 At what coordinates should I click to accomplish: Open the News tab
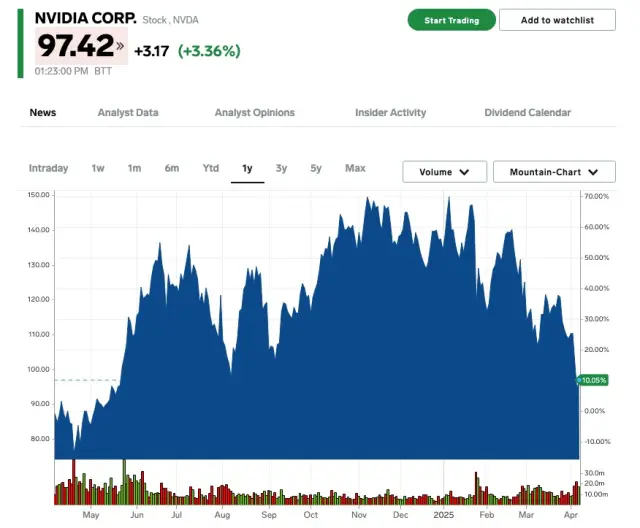point(43,113)
